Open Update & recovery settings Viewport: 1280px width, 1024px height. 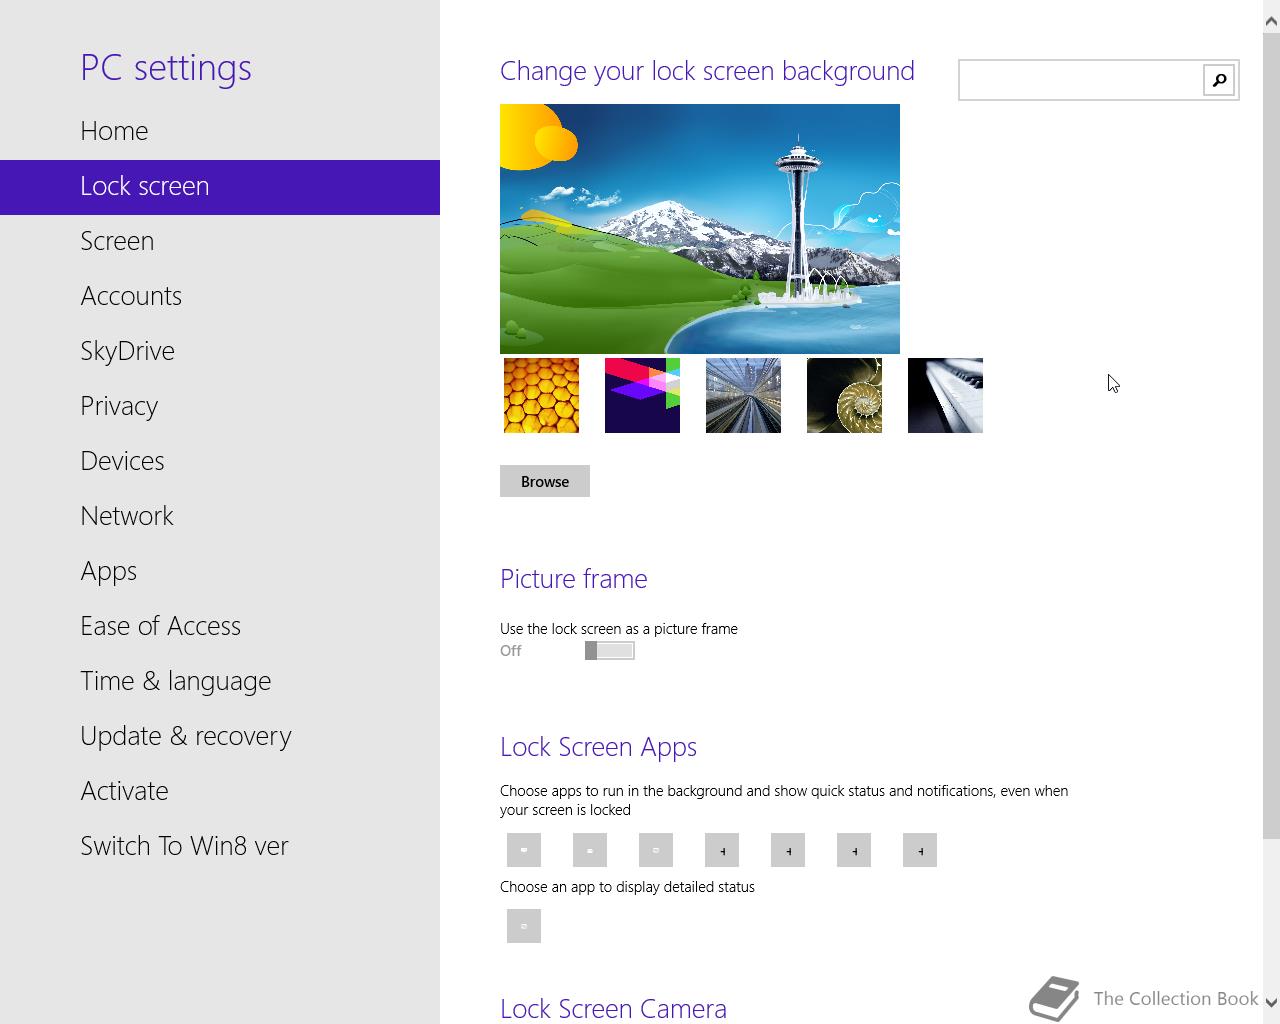(x=220, y=736)
